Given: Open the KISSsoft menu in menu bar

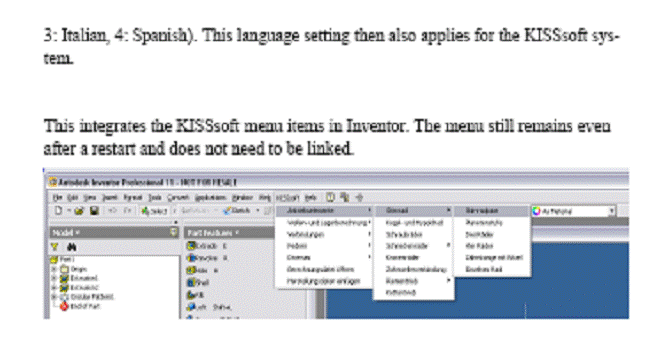Looking at the screenshot, I should (x=287, y=198).
